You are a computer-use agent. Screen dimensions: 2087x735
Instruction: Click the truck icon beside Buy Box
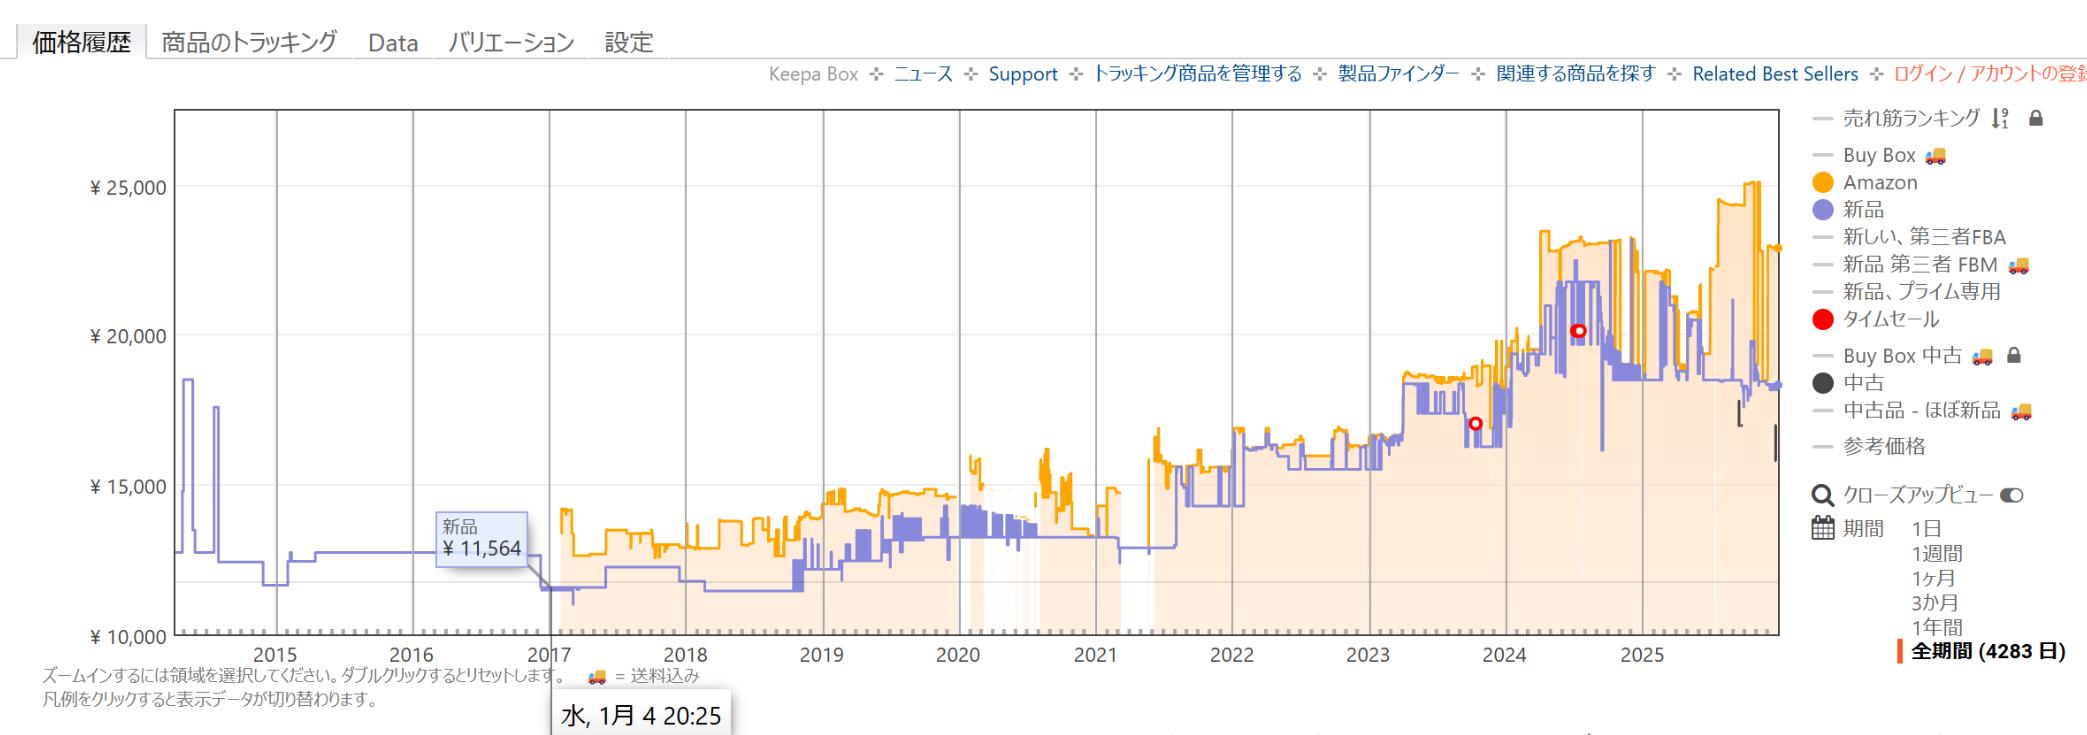point(1936,155)
